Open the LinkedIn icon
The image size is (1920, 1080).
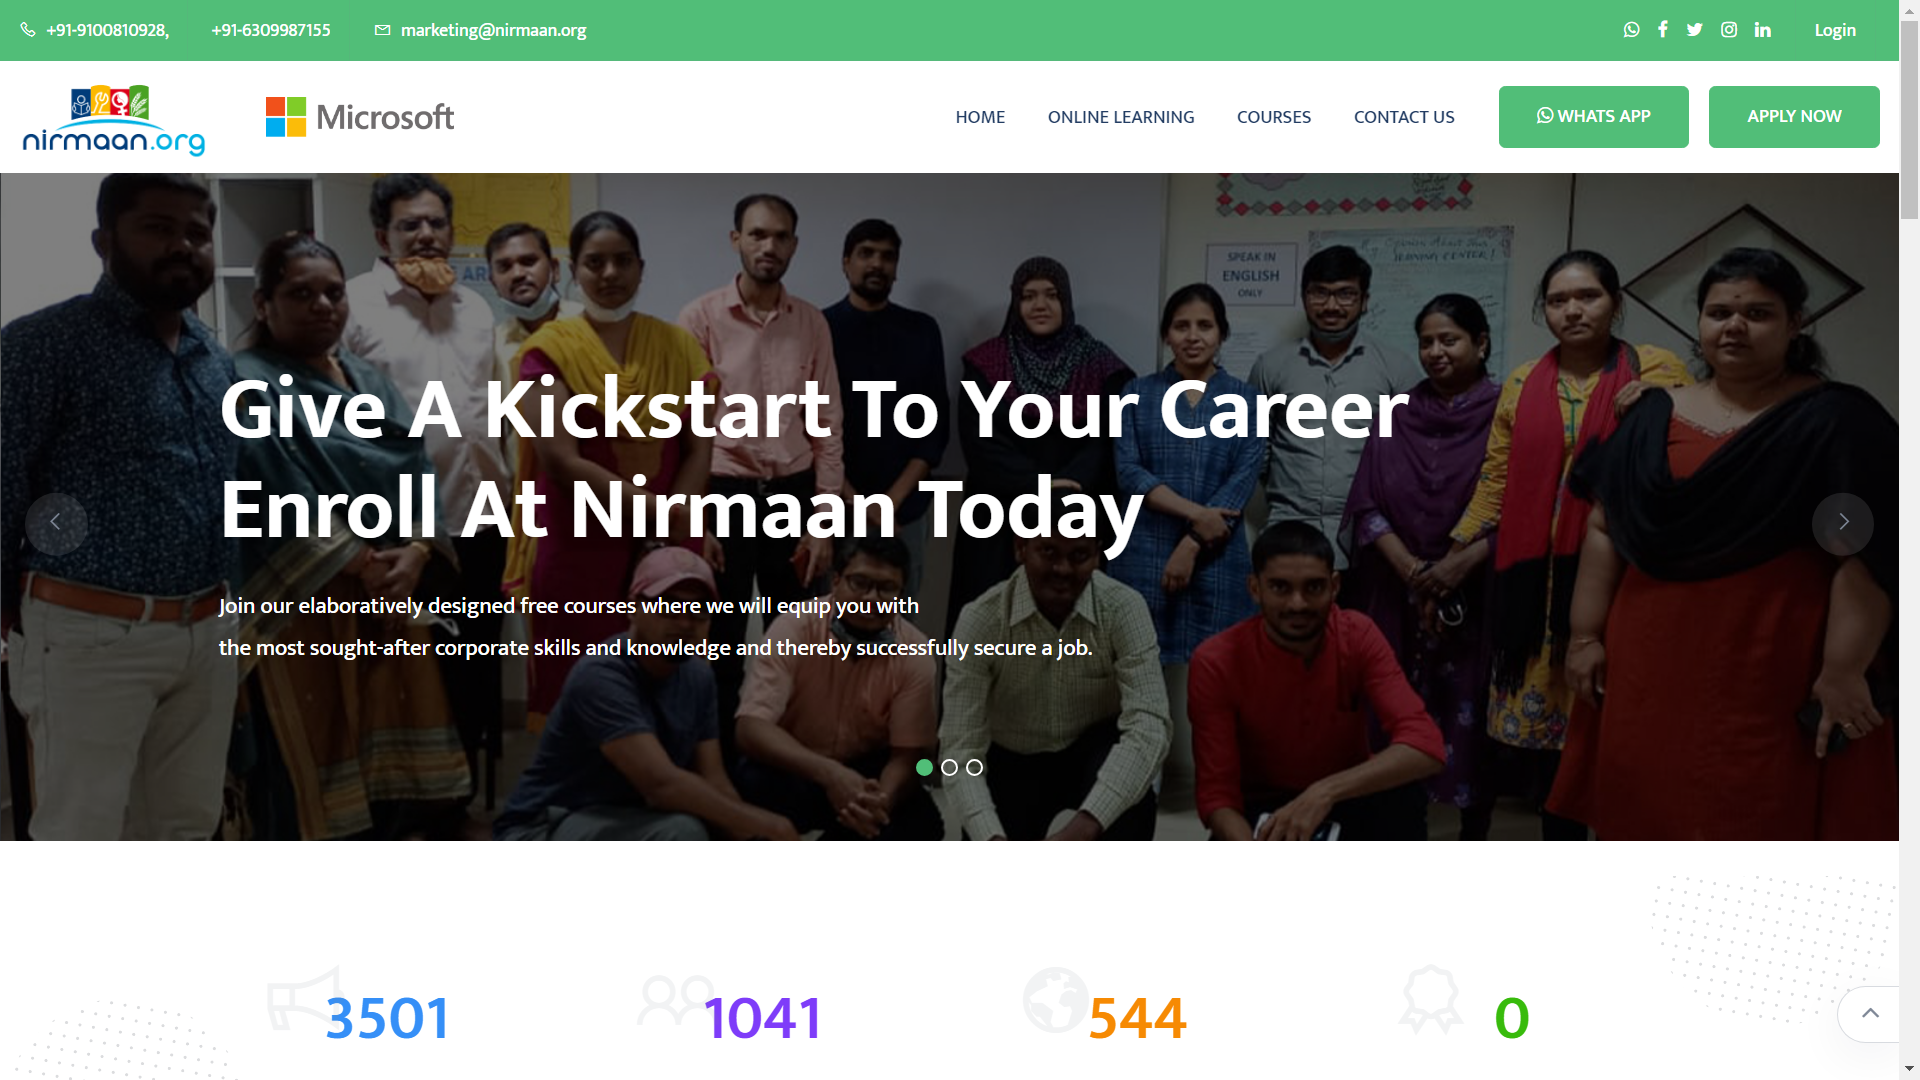pyautogui.click(x=1762, y=30)
